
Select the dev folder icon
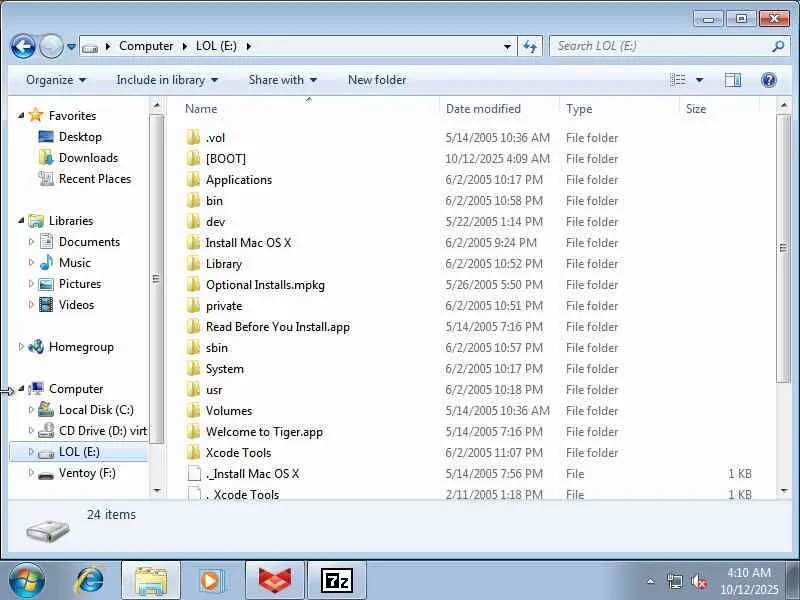tap(193, 221)
